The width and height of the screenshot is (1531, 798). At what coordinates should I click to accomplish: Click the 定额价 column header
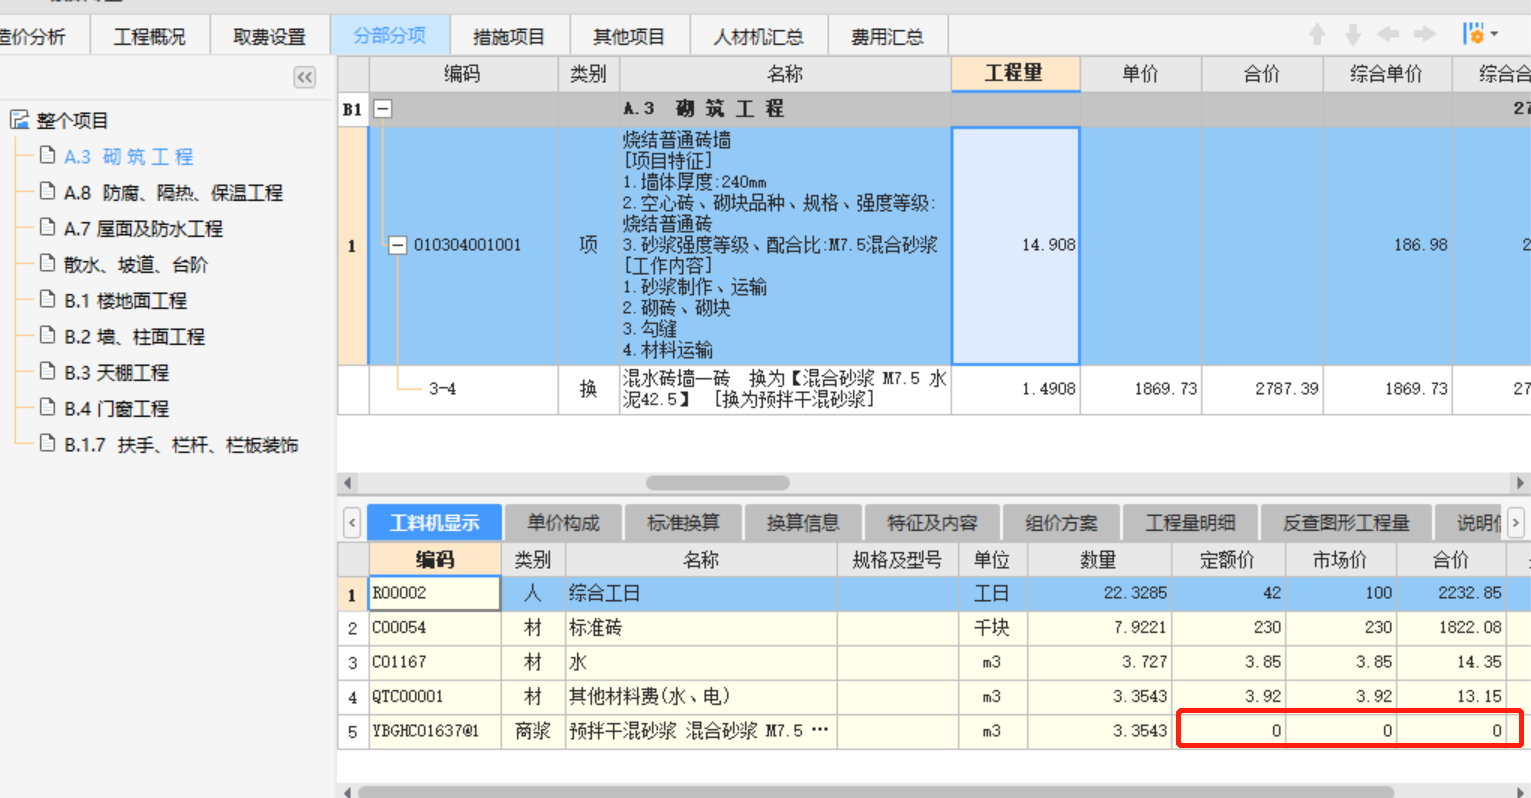(1228, 560)
